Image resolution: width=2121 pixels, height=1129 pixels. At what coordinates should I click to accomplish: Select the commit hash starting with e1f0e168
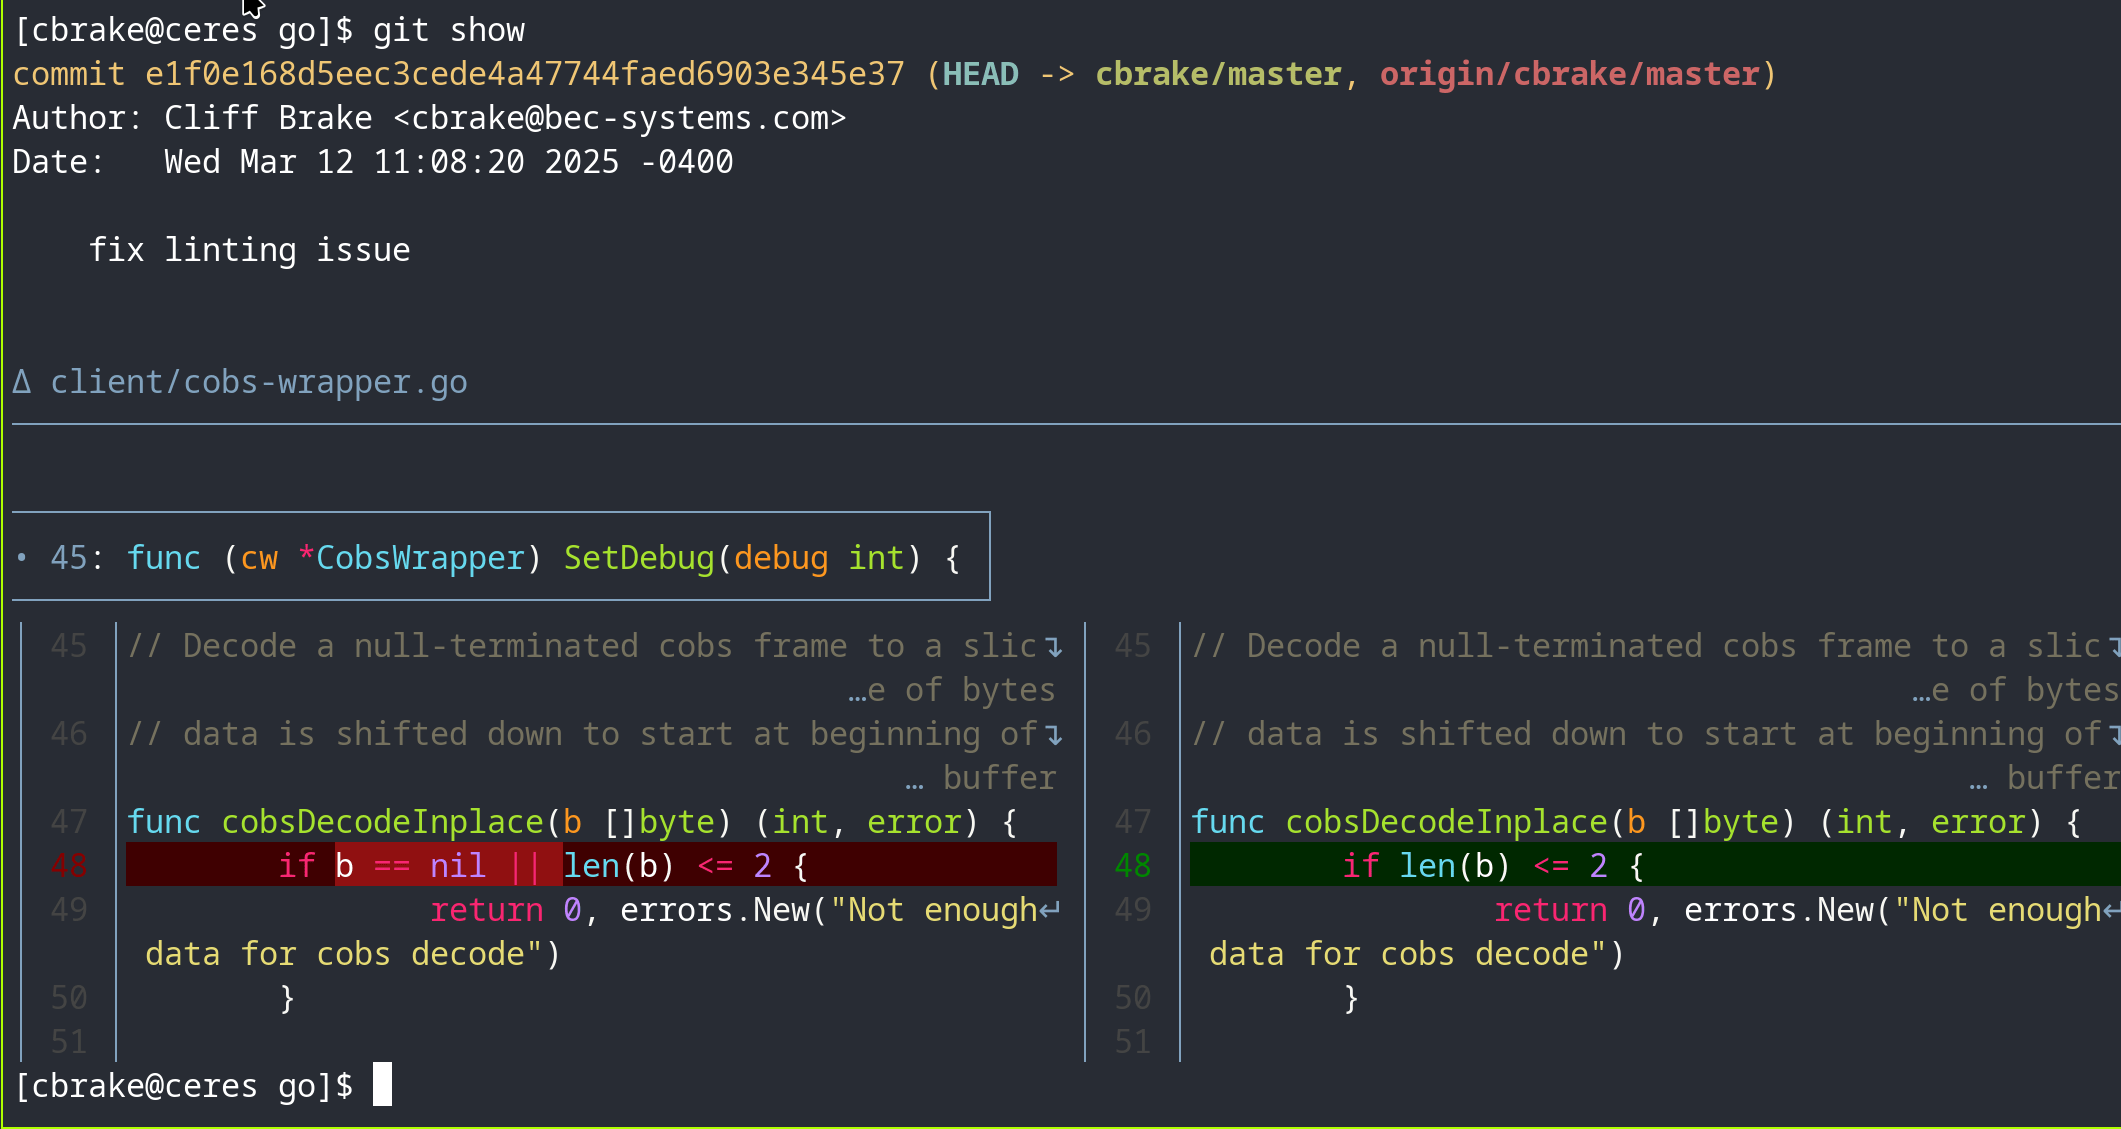(x=525, y=74)
